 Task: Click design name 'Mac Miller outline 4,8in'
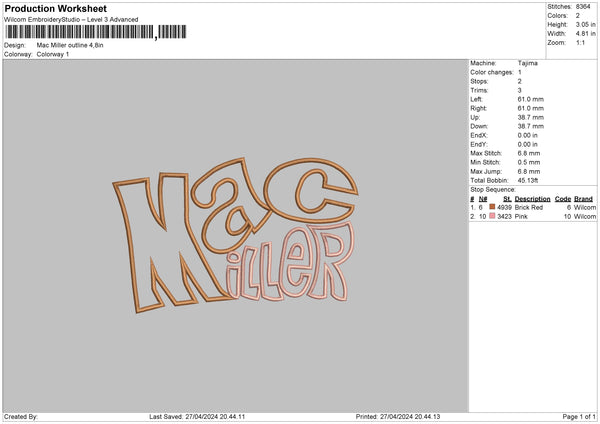pyautogui.click(x=70, y=45)
